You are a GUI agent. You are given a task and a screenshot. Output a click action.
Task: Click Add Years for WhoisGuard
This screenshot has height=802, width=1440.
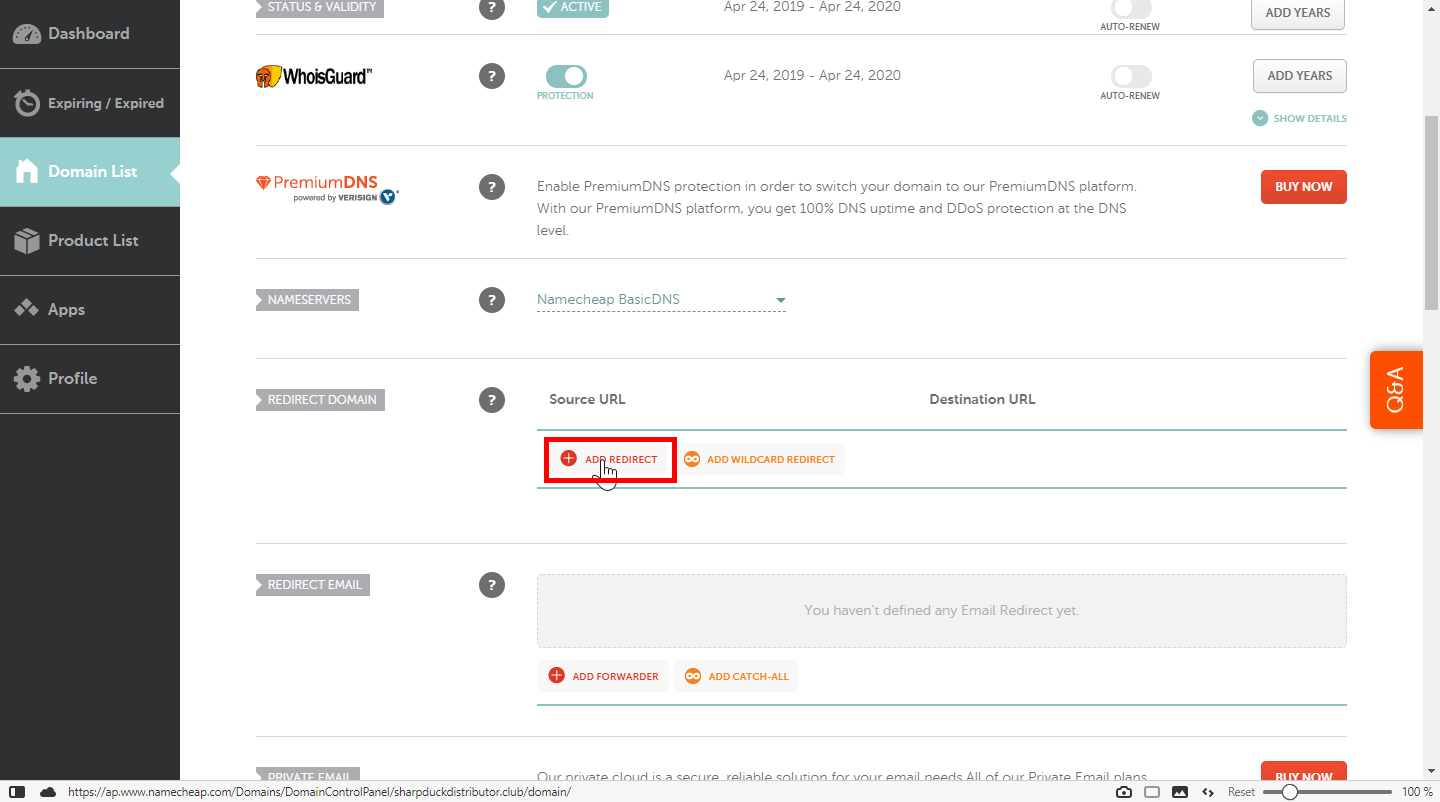[x=1299, y=76]
